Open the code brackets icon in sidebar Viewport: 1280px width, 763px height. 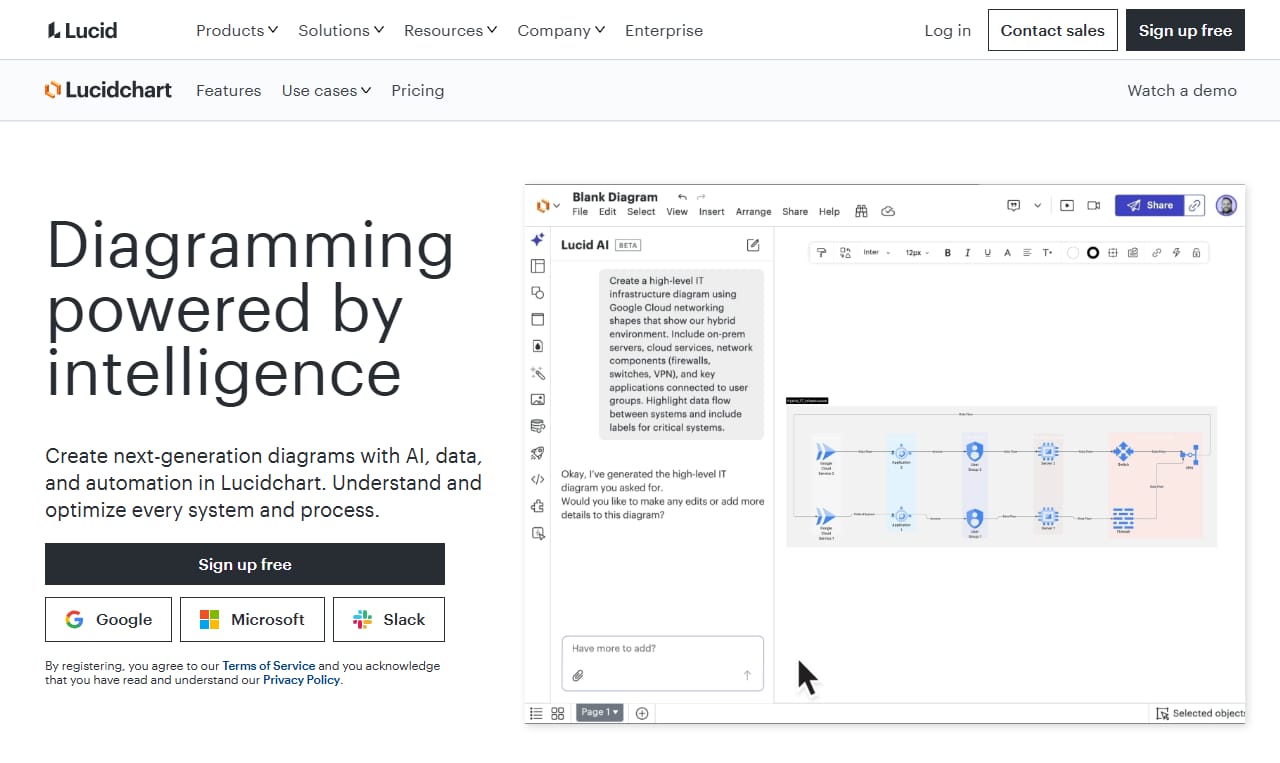pyautogui.click(x=538, y=480)
